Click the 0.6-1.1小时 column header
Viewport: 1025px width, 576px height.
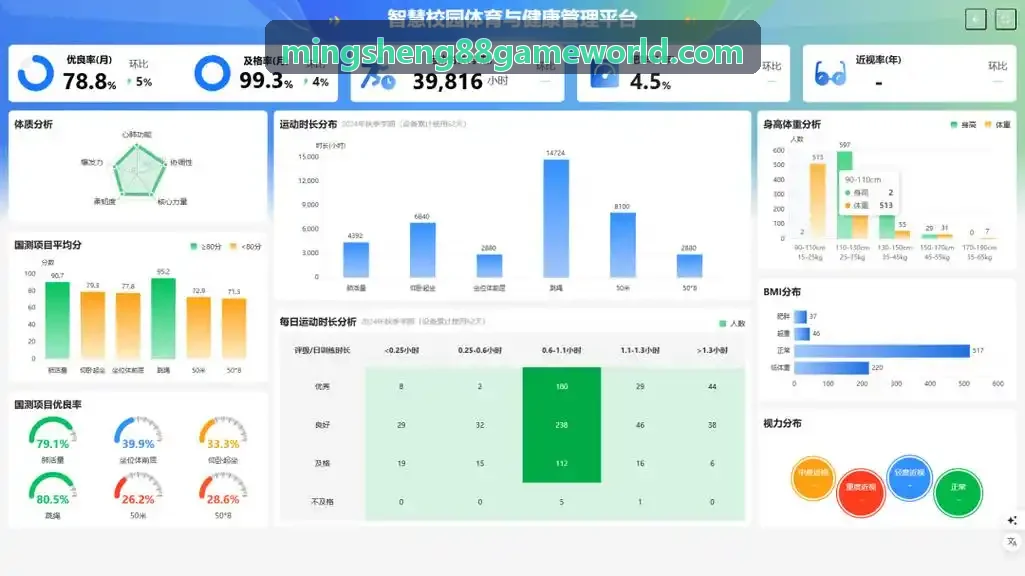(562, 350)
